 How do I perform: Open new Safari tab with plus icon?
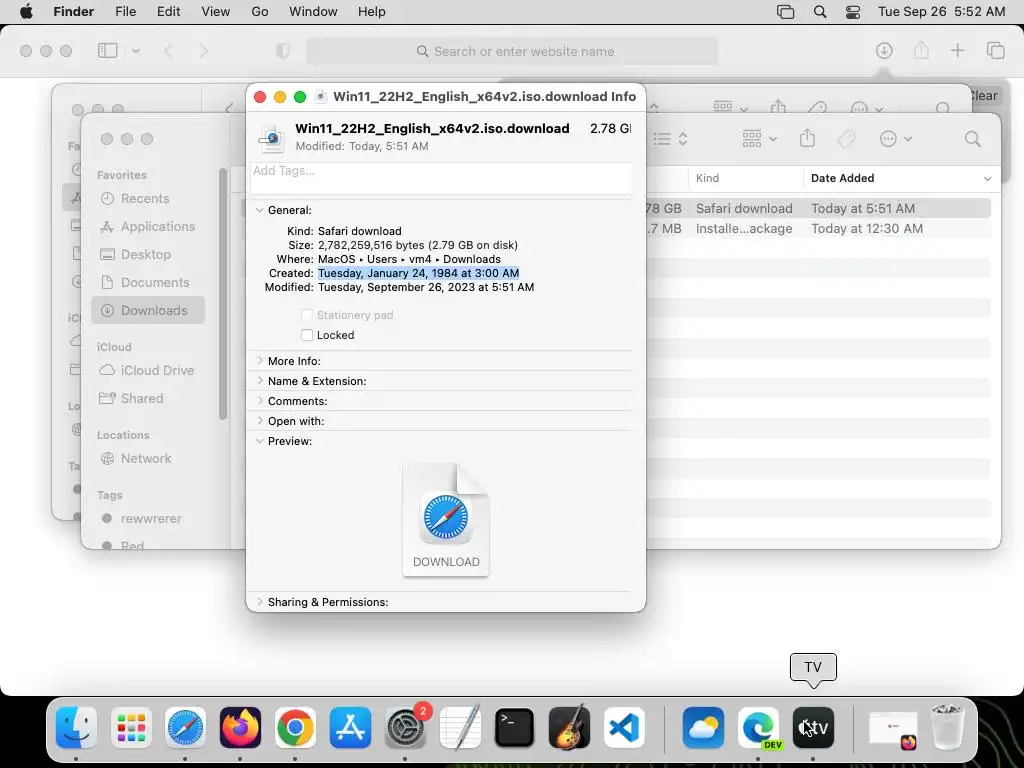(957, 50)
